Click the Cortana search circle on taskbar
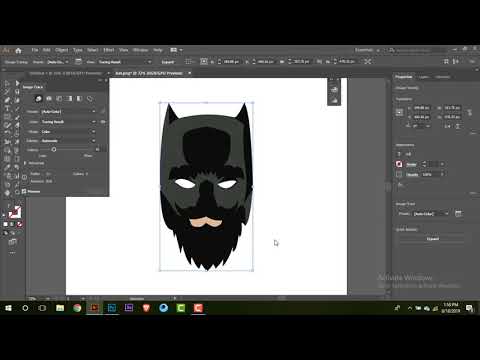 [x=25, y=308]
